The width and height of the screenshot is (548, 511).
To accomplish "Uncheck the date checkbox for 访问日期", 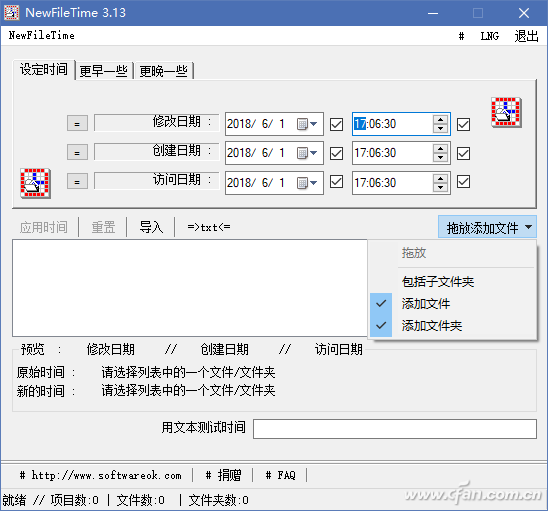I will pos(337,182).
